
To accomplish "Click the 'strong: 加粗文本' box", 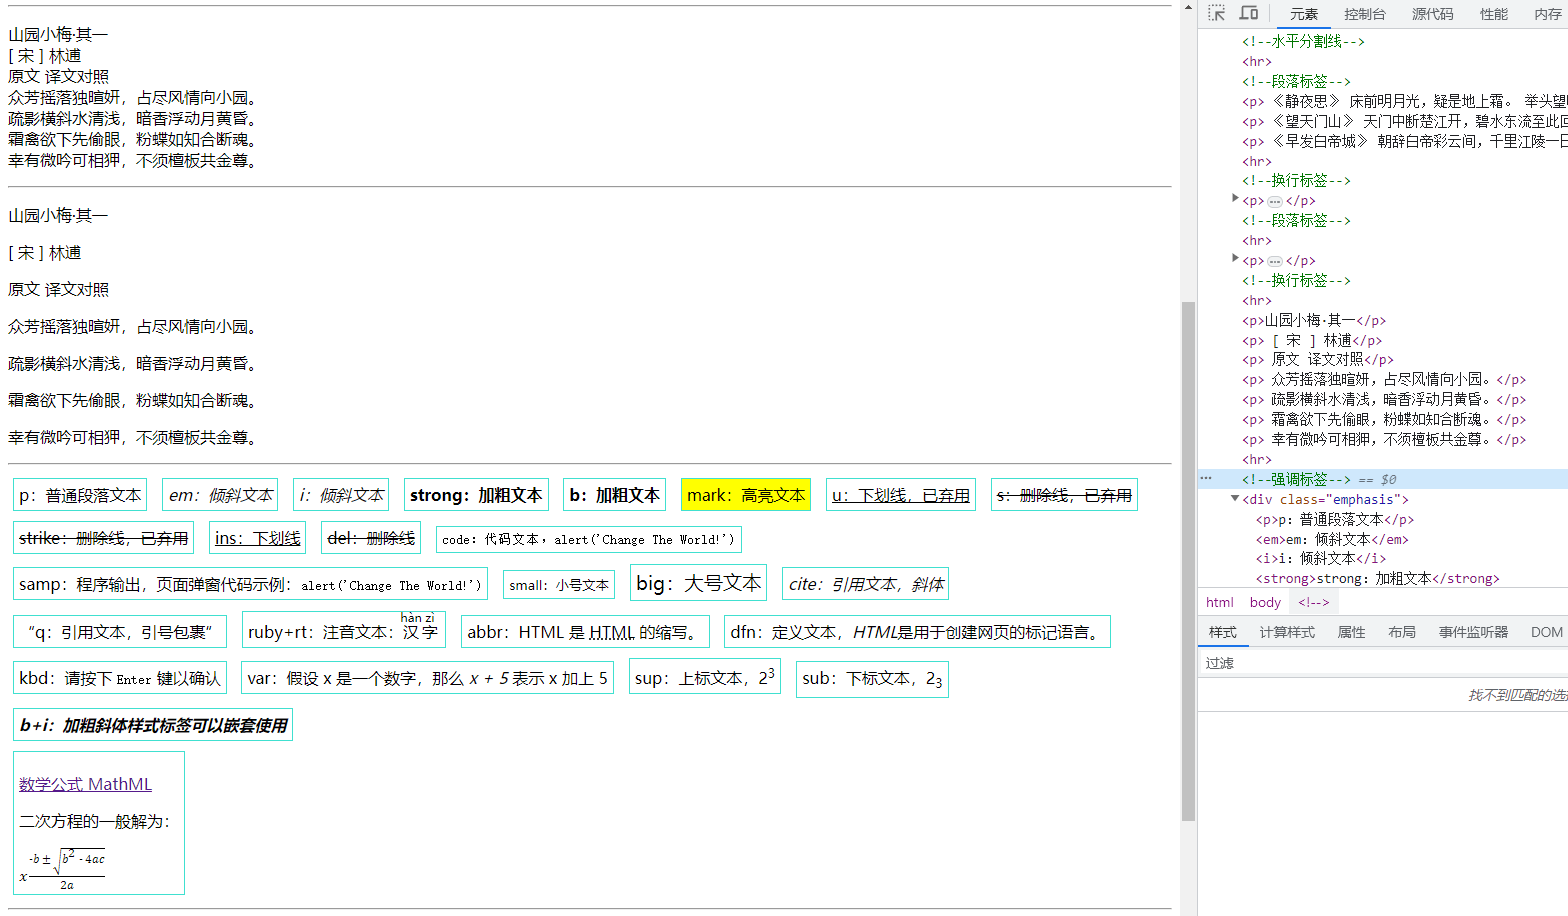I will point(476,495).
